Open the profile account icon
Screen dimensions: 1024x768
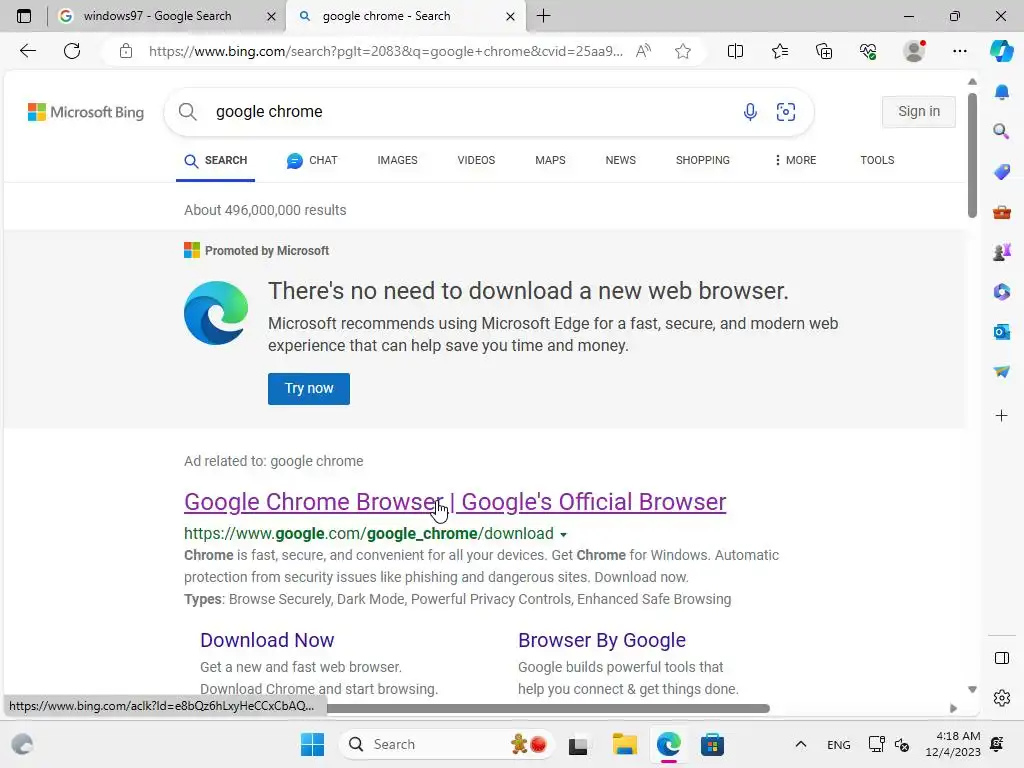point(914,51)
